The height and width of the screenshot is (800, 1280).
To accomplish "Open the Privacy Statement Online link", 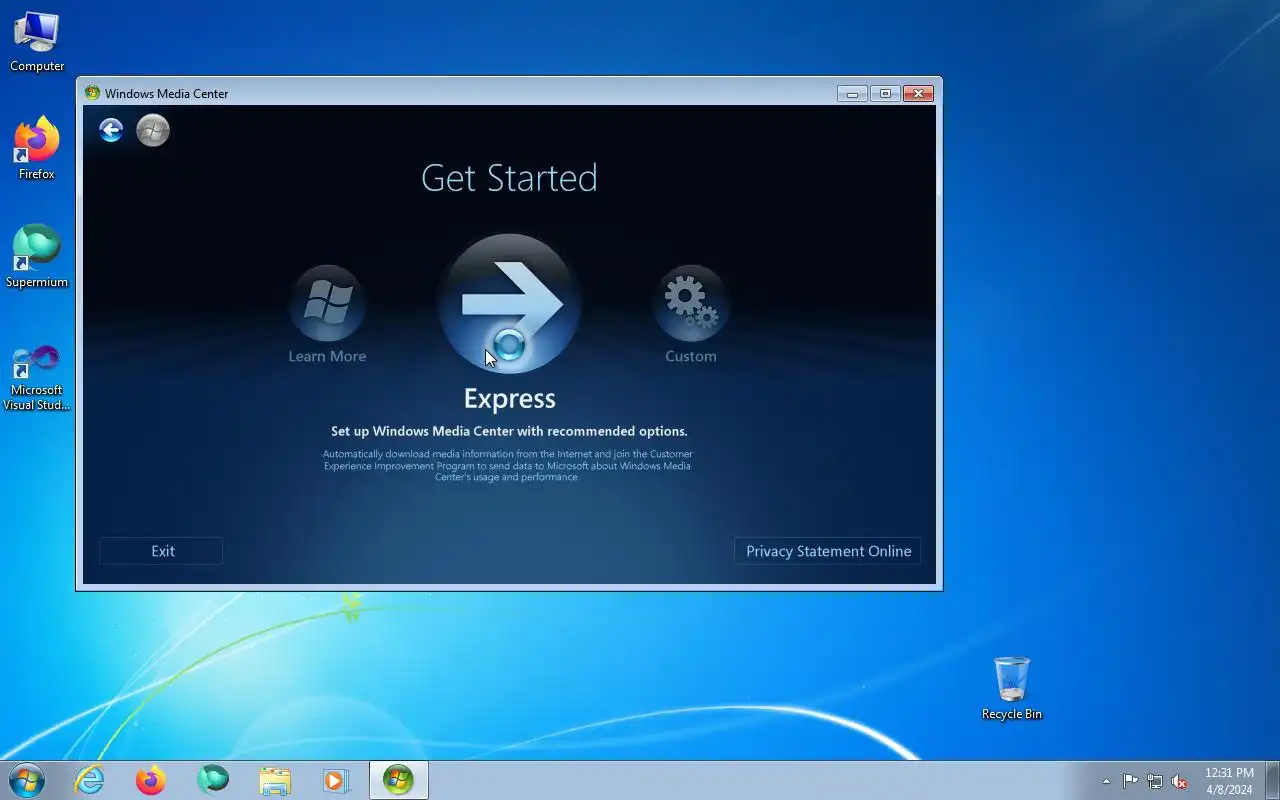I will pos(828,551).
